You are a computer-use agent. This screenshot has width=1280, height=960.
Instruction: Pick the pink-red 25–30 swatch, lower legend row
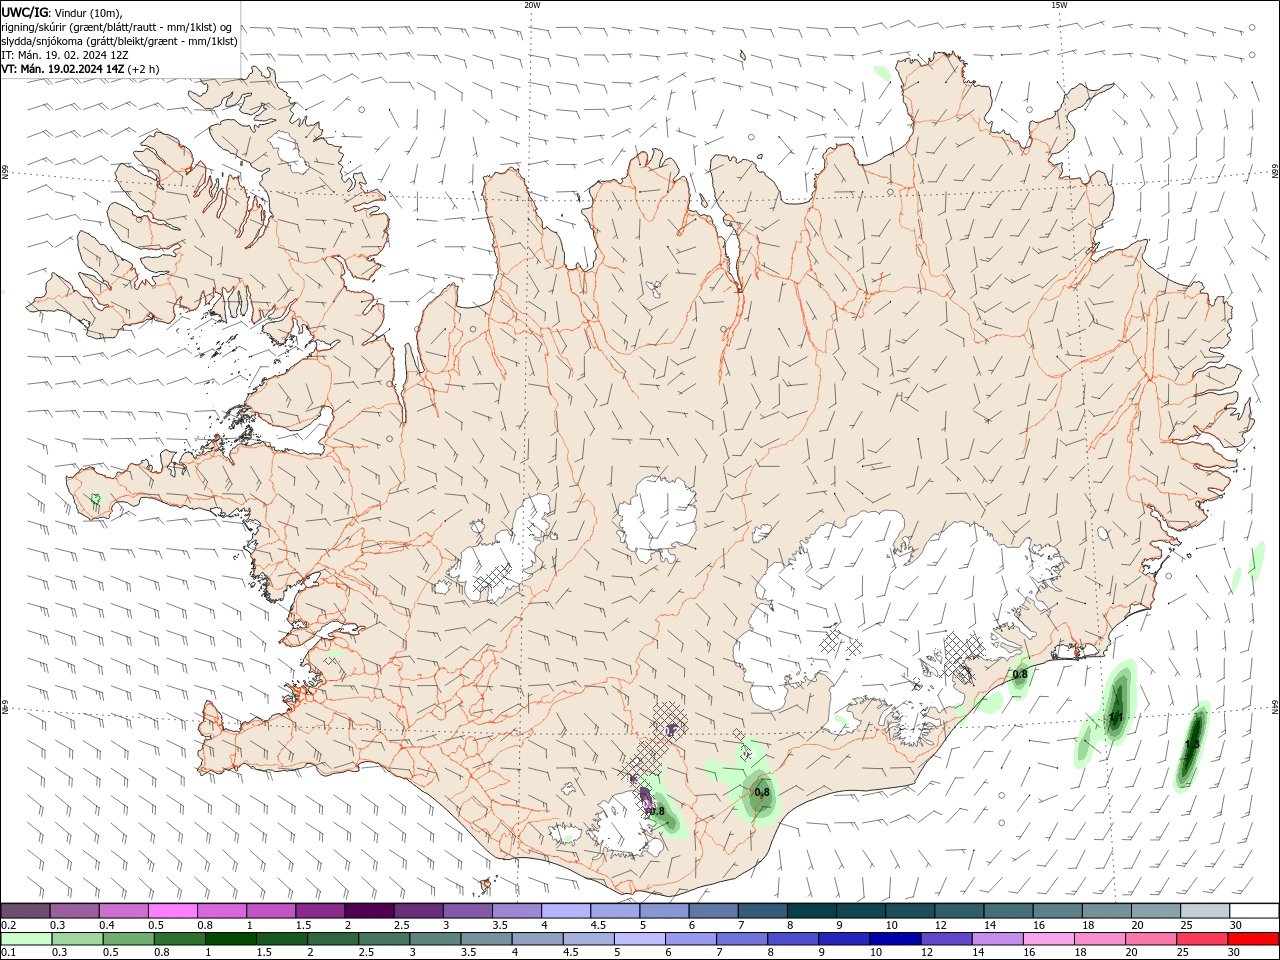[x=1201, y=939]
